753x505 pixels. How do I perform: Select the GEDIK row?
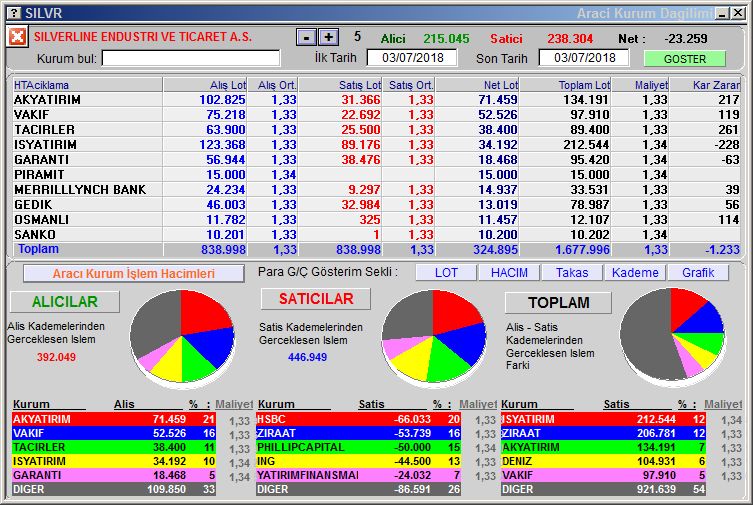(376, 204)
